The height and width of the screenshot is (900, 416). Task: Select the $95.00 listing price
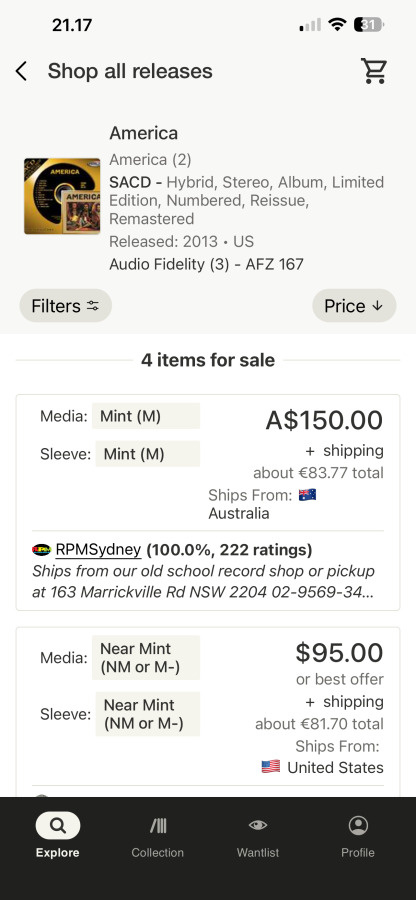[339, 653]
